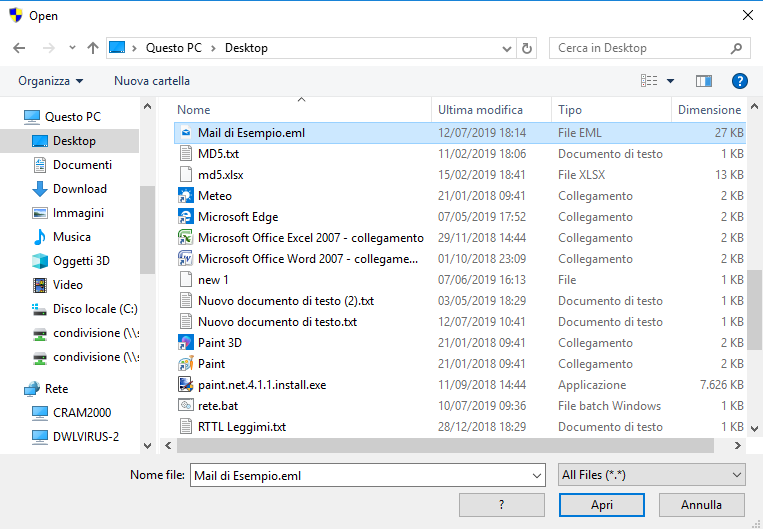Screen dimensions: 763x529
Task: Select MD5.txt file icon
Action: click(x=185, y=154)
